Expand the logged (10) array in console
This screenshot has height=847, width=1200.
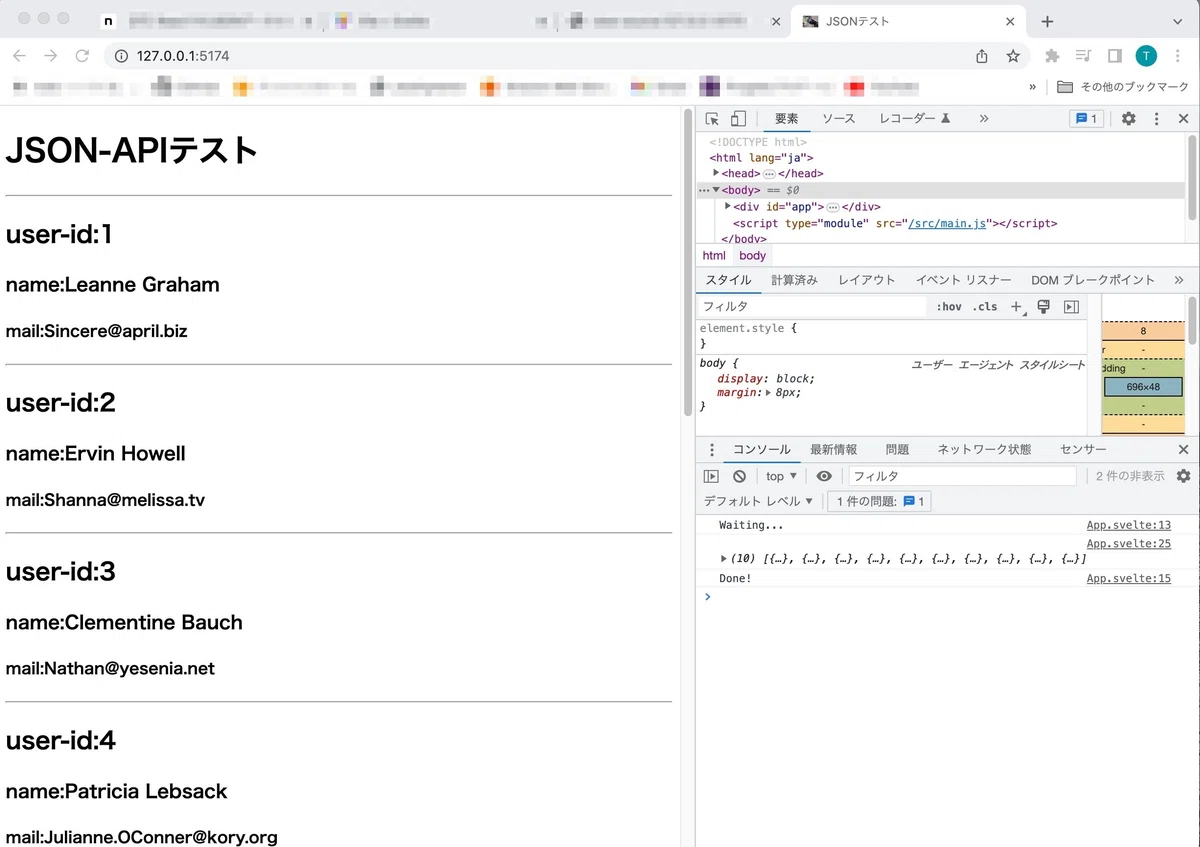pos(724,558)
